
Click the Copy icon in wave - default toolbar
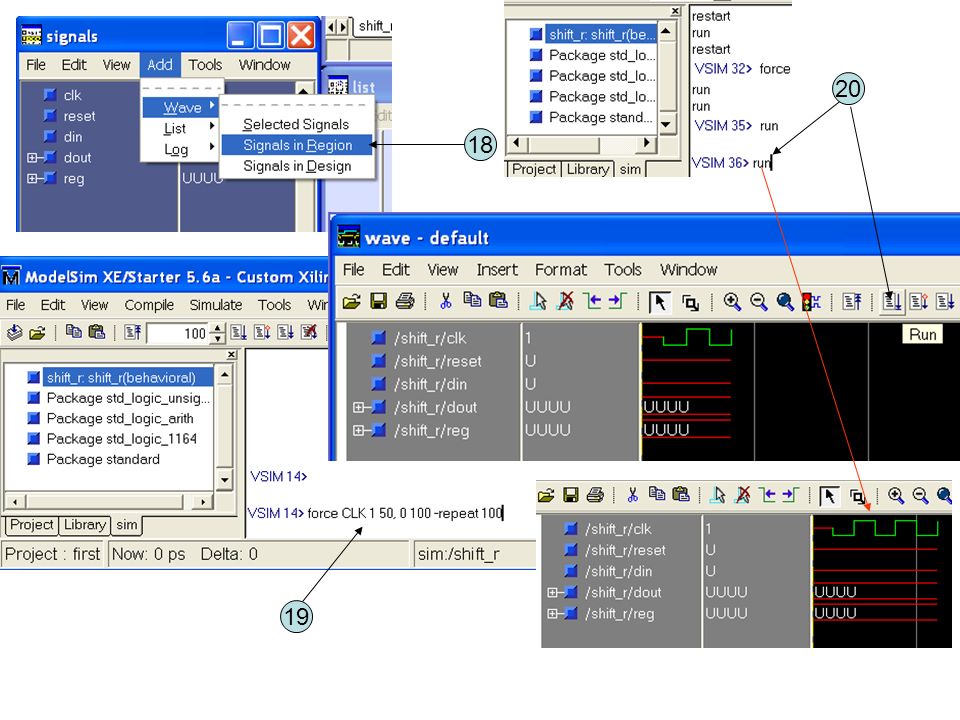(472, 299)
